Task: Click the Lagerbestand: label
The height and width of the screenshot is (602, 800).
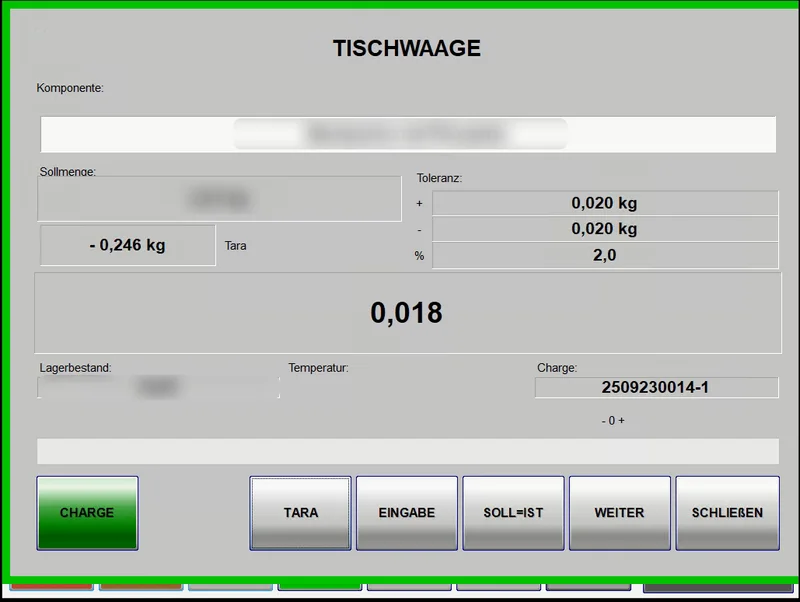Action: click(76, 368)
